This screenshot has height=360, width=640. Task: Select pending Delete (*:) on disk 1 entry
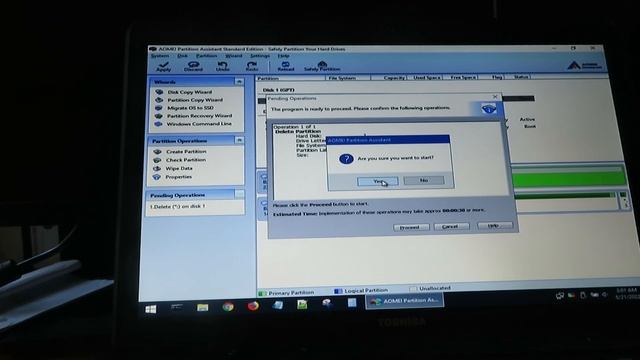[178, 207]
